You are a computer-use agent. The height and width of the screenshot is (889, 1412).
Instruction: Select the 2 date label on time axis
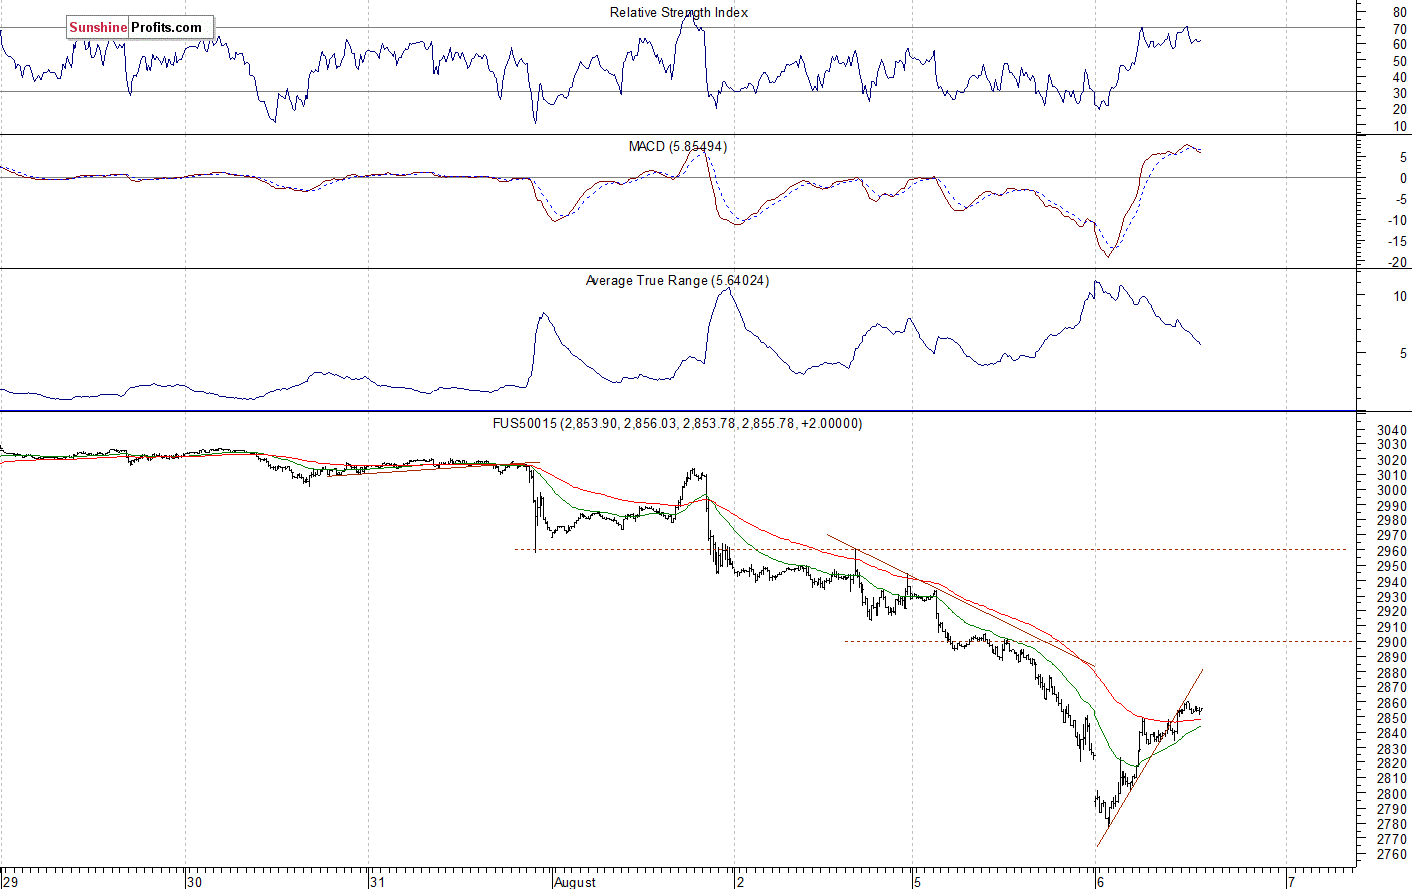pos(741,882)
